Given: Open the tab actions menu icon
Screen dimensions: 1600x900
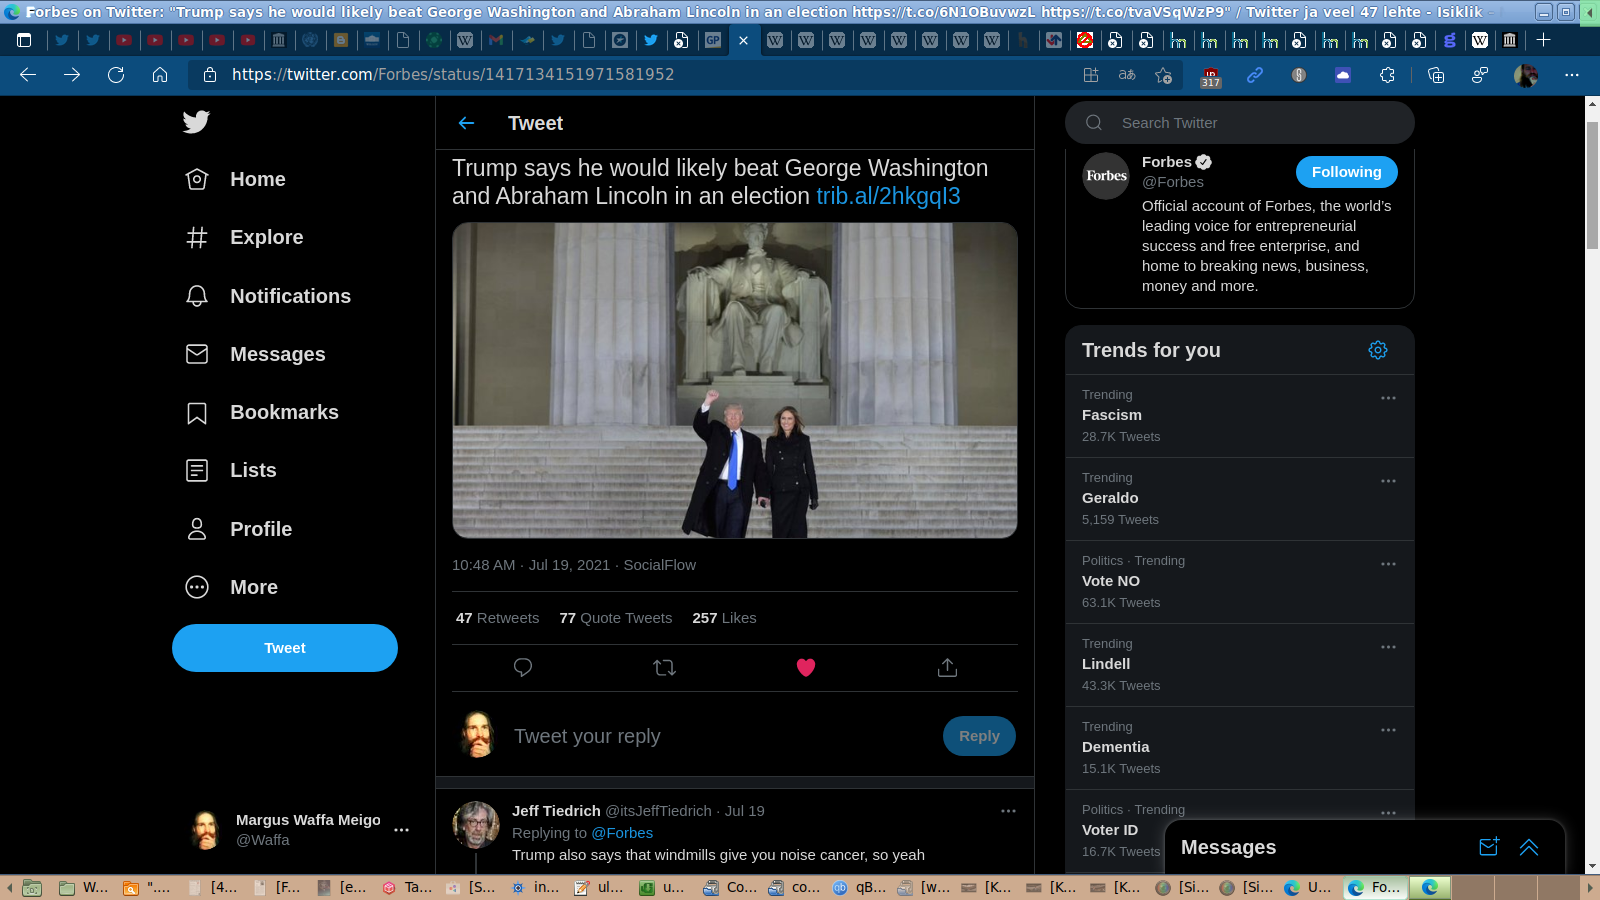Looking at the screenshot, I should [24, 40].
